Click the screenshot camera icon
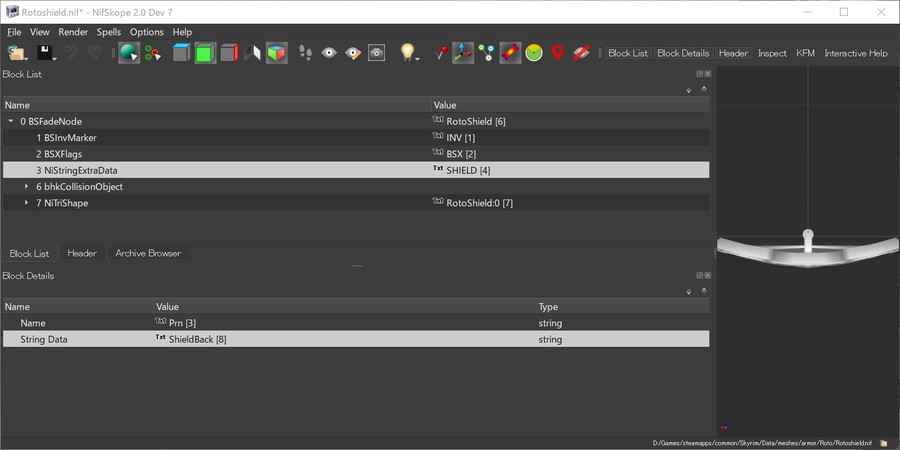Screen dimensions: 900x450 (376, 53)
